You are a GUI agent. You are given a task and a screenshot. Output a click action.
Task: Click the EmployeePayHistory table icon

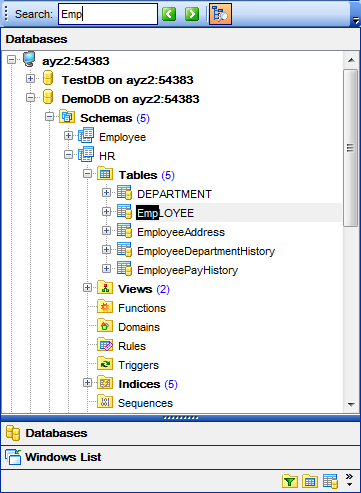tap(125, 269)
